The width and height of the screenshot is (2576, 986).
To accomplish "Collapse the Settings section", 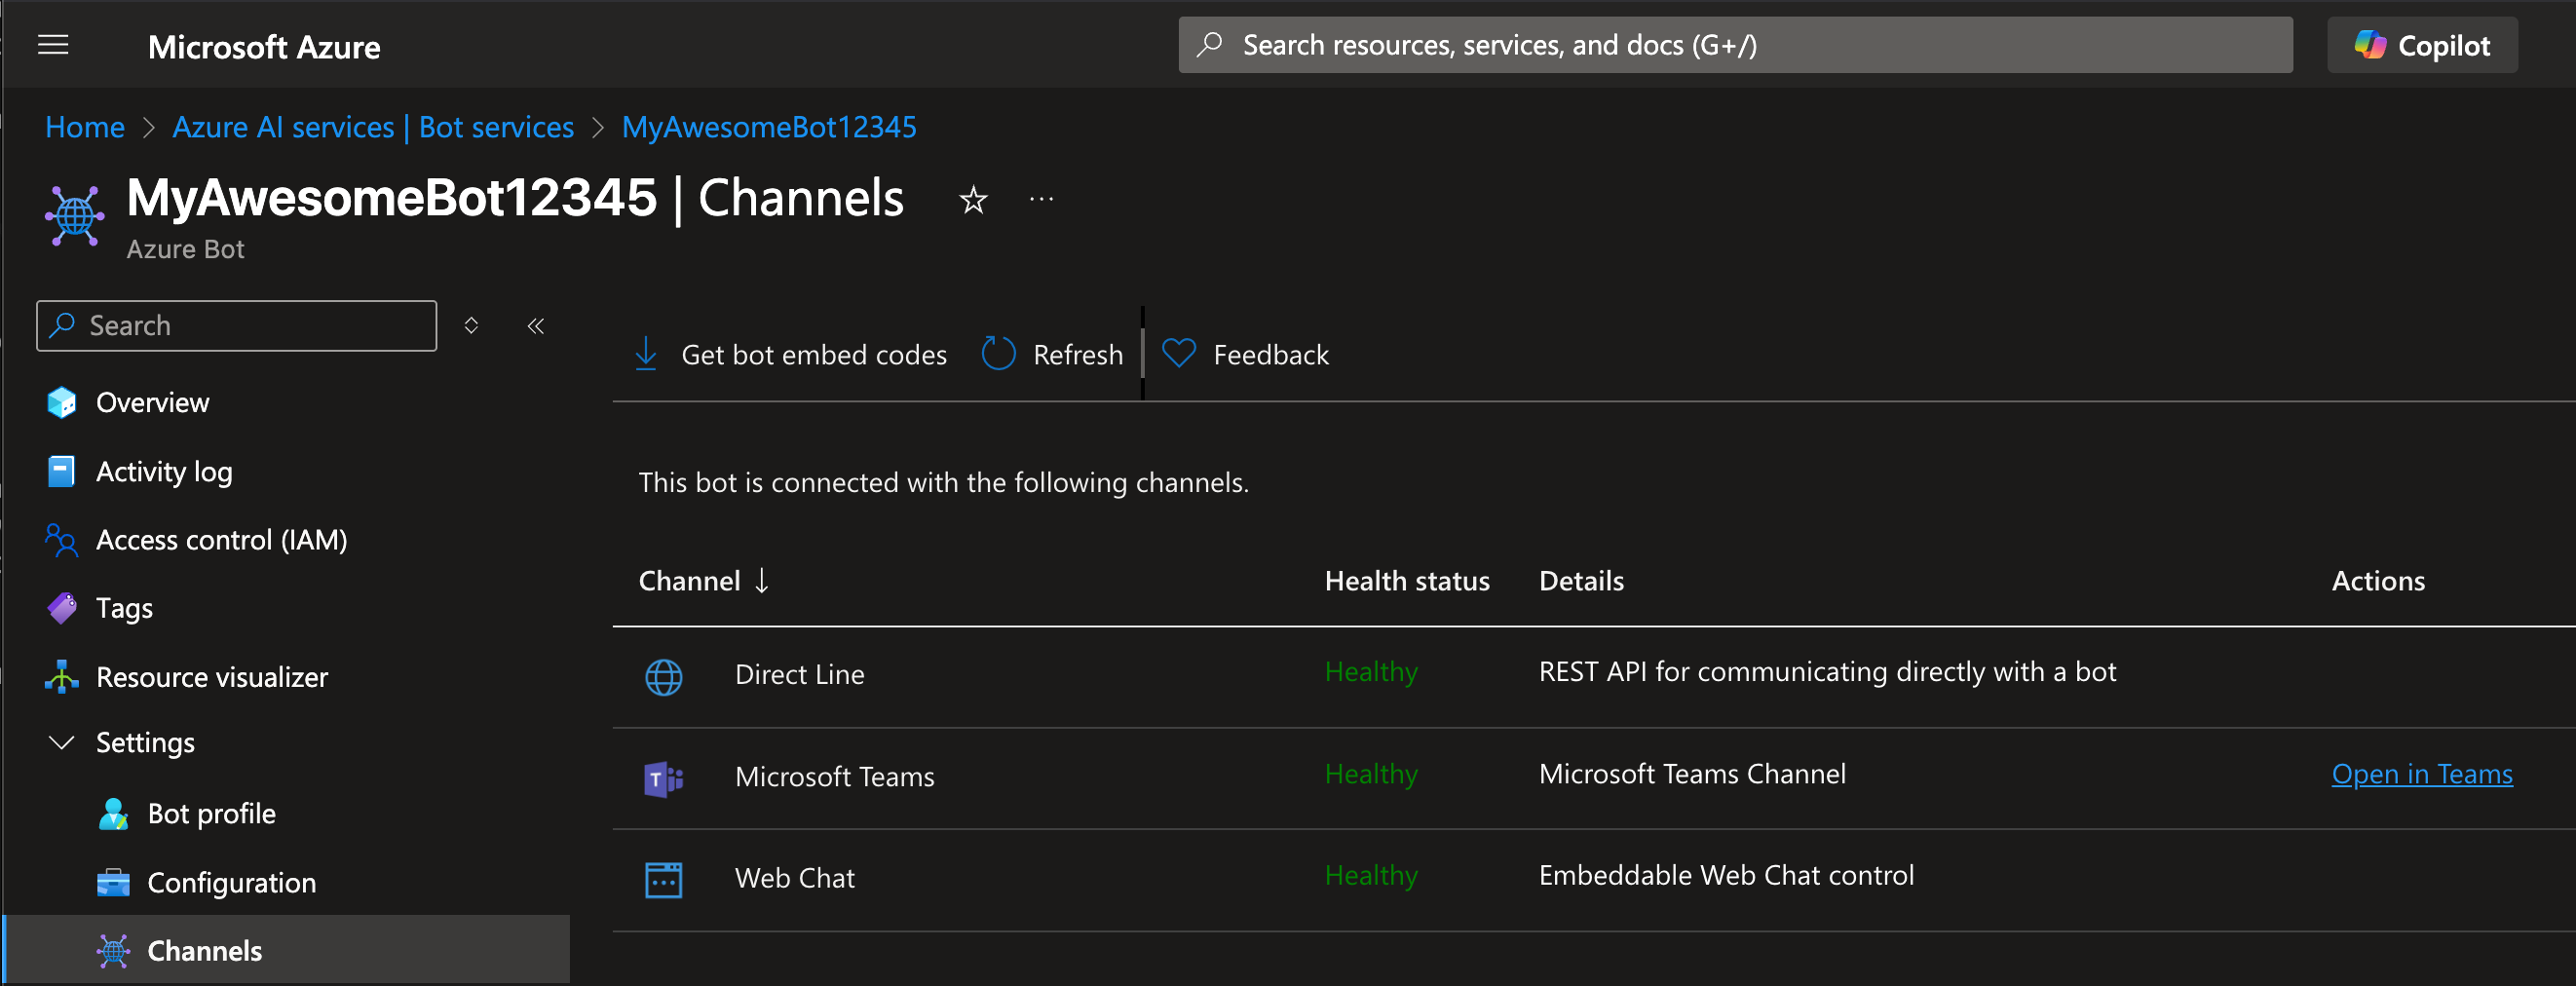I will click(x=62, y=743).
